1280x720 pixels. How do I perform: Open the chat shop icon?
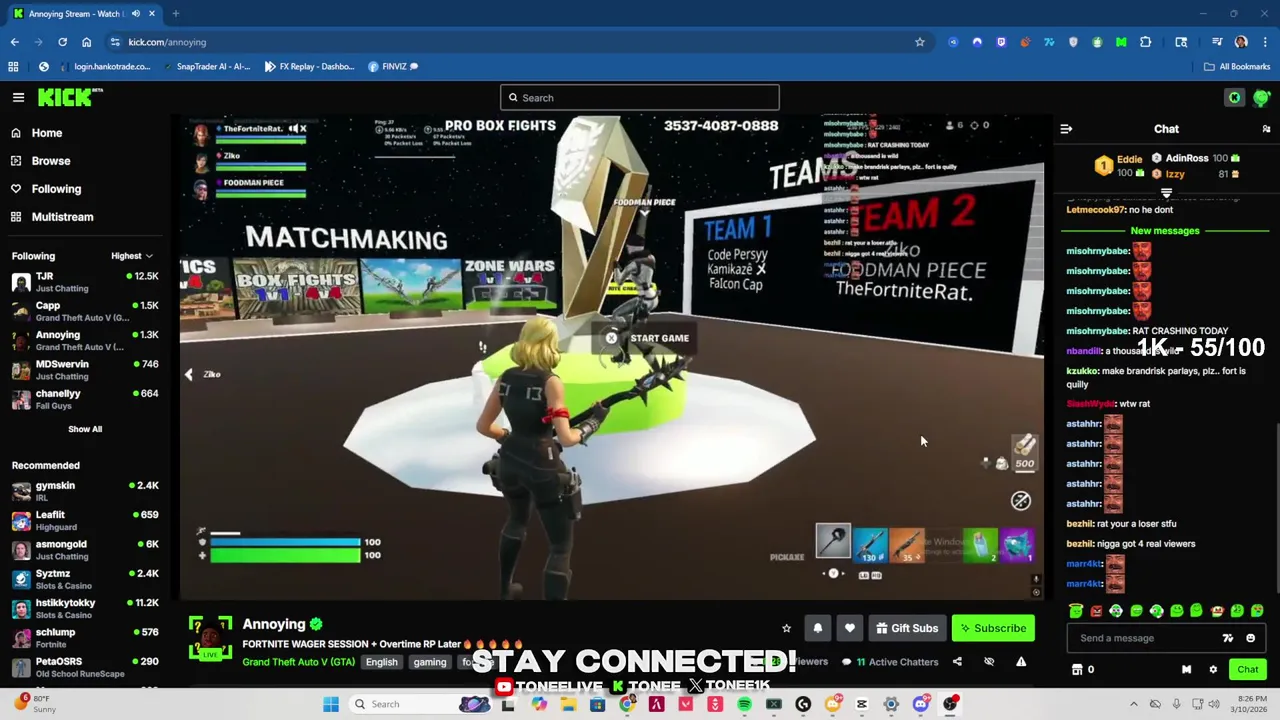coord(1077,669)
